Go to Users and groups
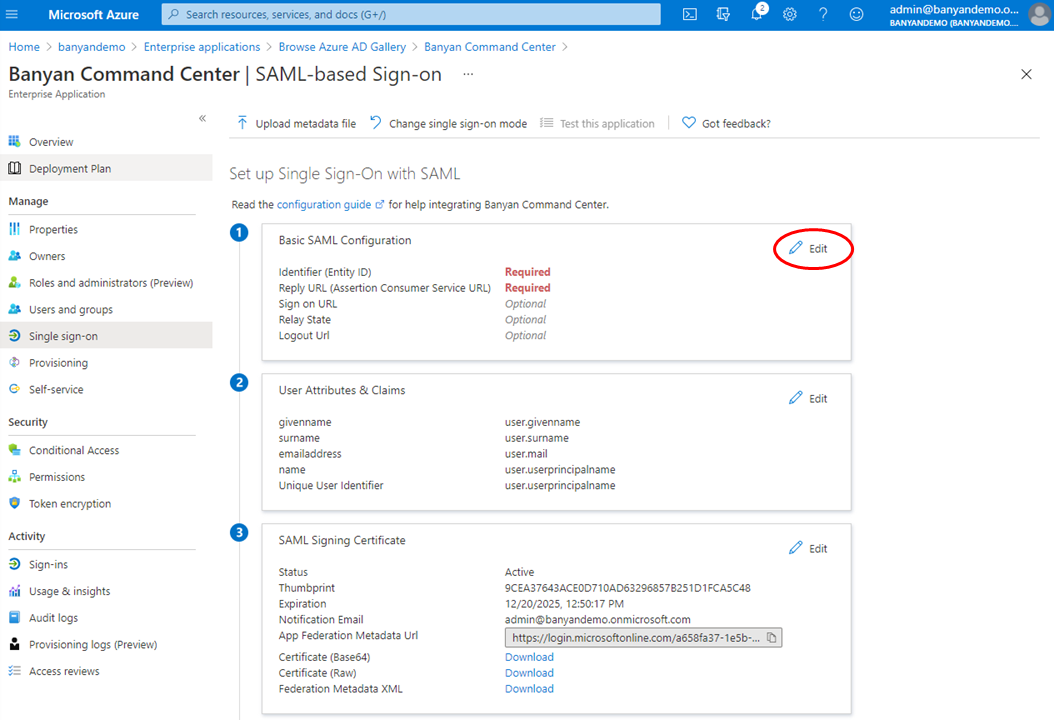The width and height of the screenshot is (1054, 720). [70, 310]
